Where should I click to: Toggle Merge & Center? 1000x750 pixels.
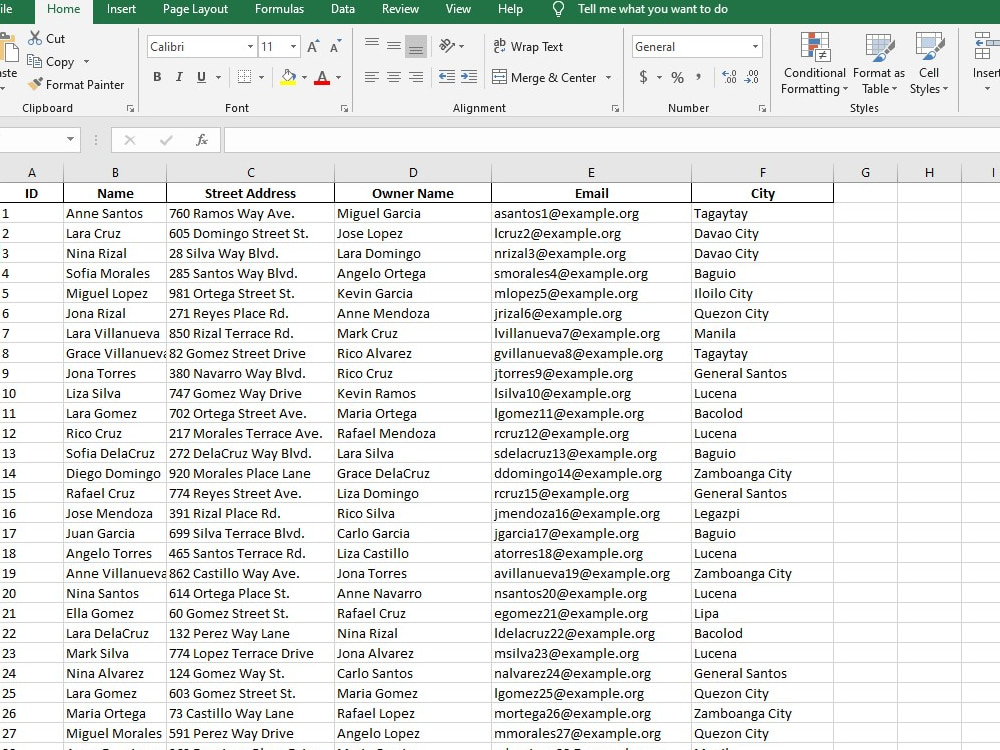(x=545, y=77)
